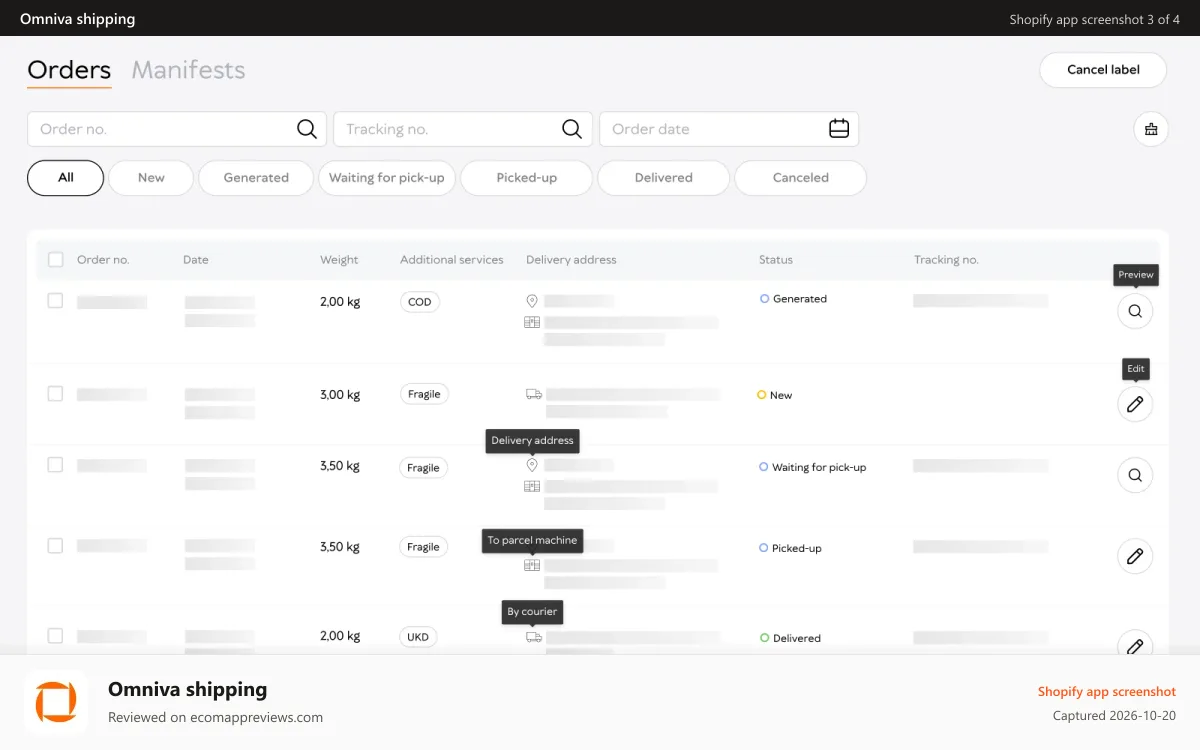Click parcel machine icon in Waiting for pick-up row
The width and height of the screenshot is (1200, 750).
click(532, 486)
